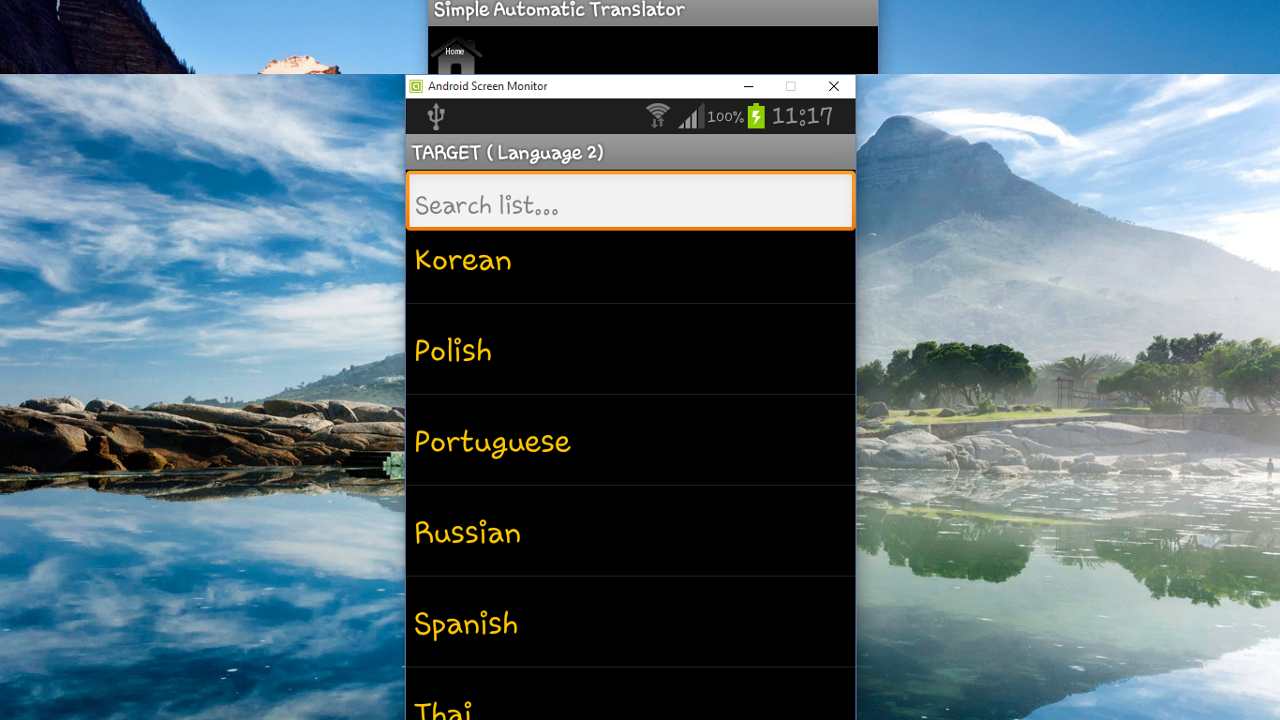Select Polish from the language list

(x=631, y=349)
